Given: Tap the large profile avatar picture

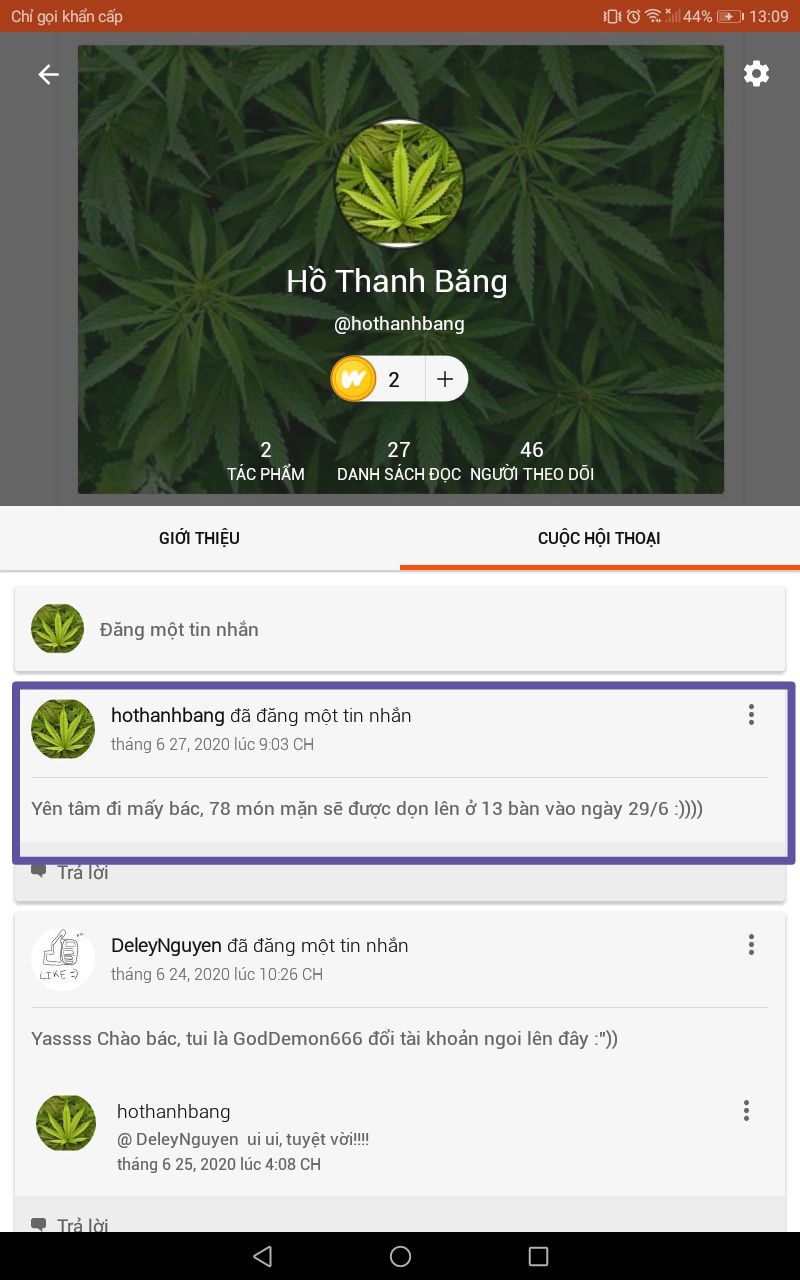Looking at the screenshot, I should 400,183.
